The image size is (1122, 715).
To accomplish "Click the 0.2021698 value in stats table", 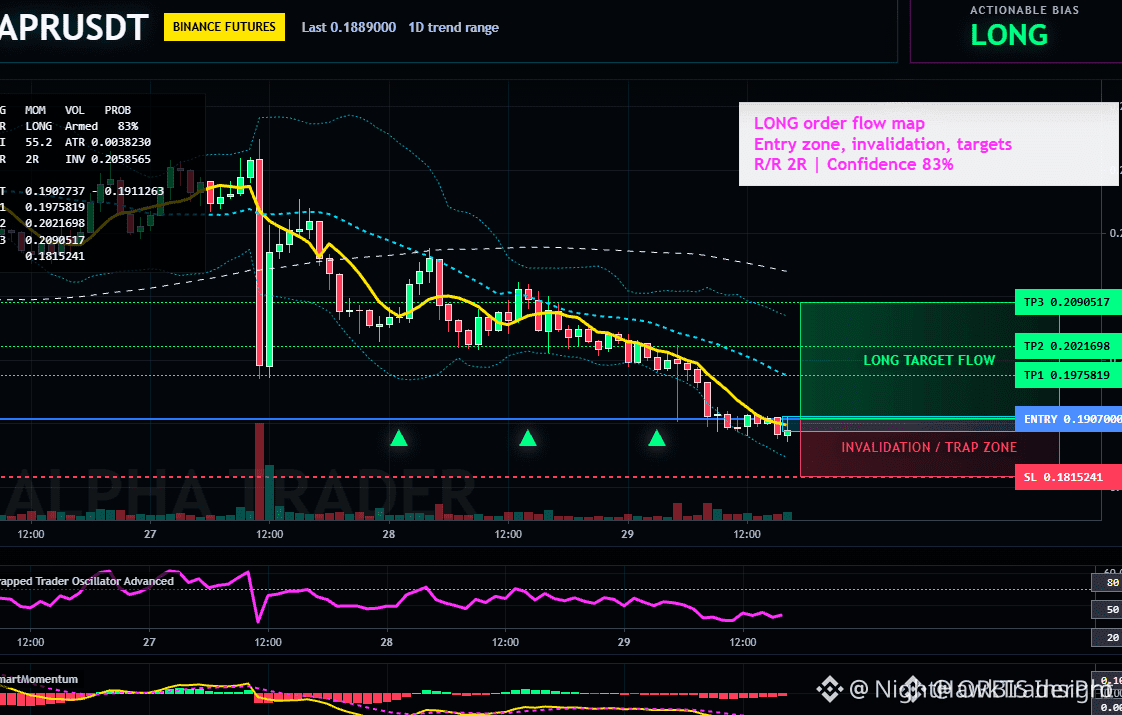I will (x=55, y=223).
